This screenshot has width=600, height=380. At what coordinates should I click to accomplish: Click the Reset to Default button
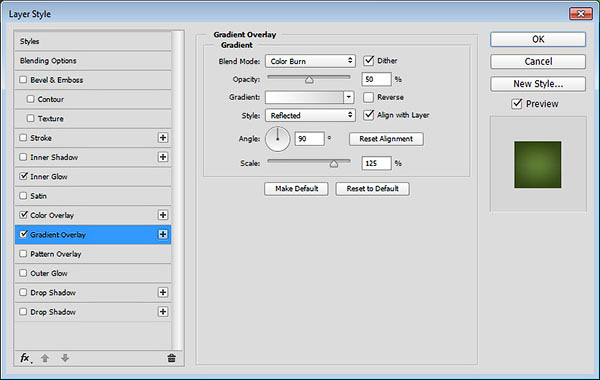pos(372,189)
